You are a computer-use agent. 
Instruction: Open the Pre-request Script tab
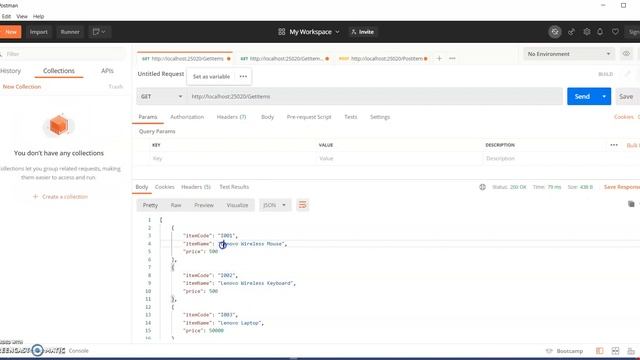(309, 117)
